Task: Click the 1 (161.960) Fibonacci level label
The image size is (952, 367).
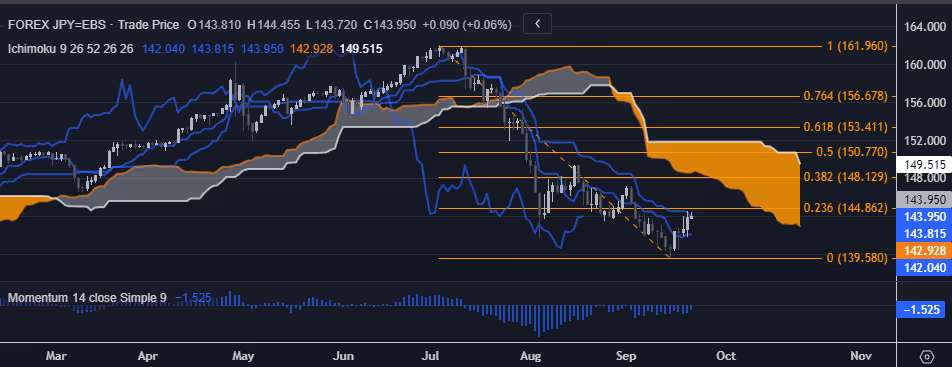Action: click(x=849, y=46)
